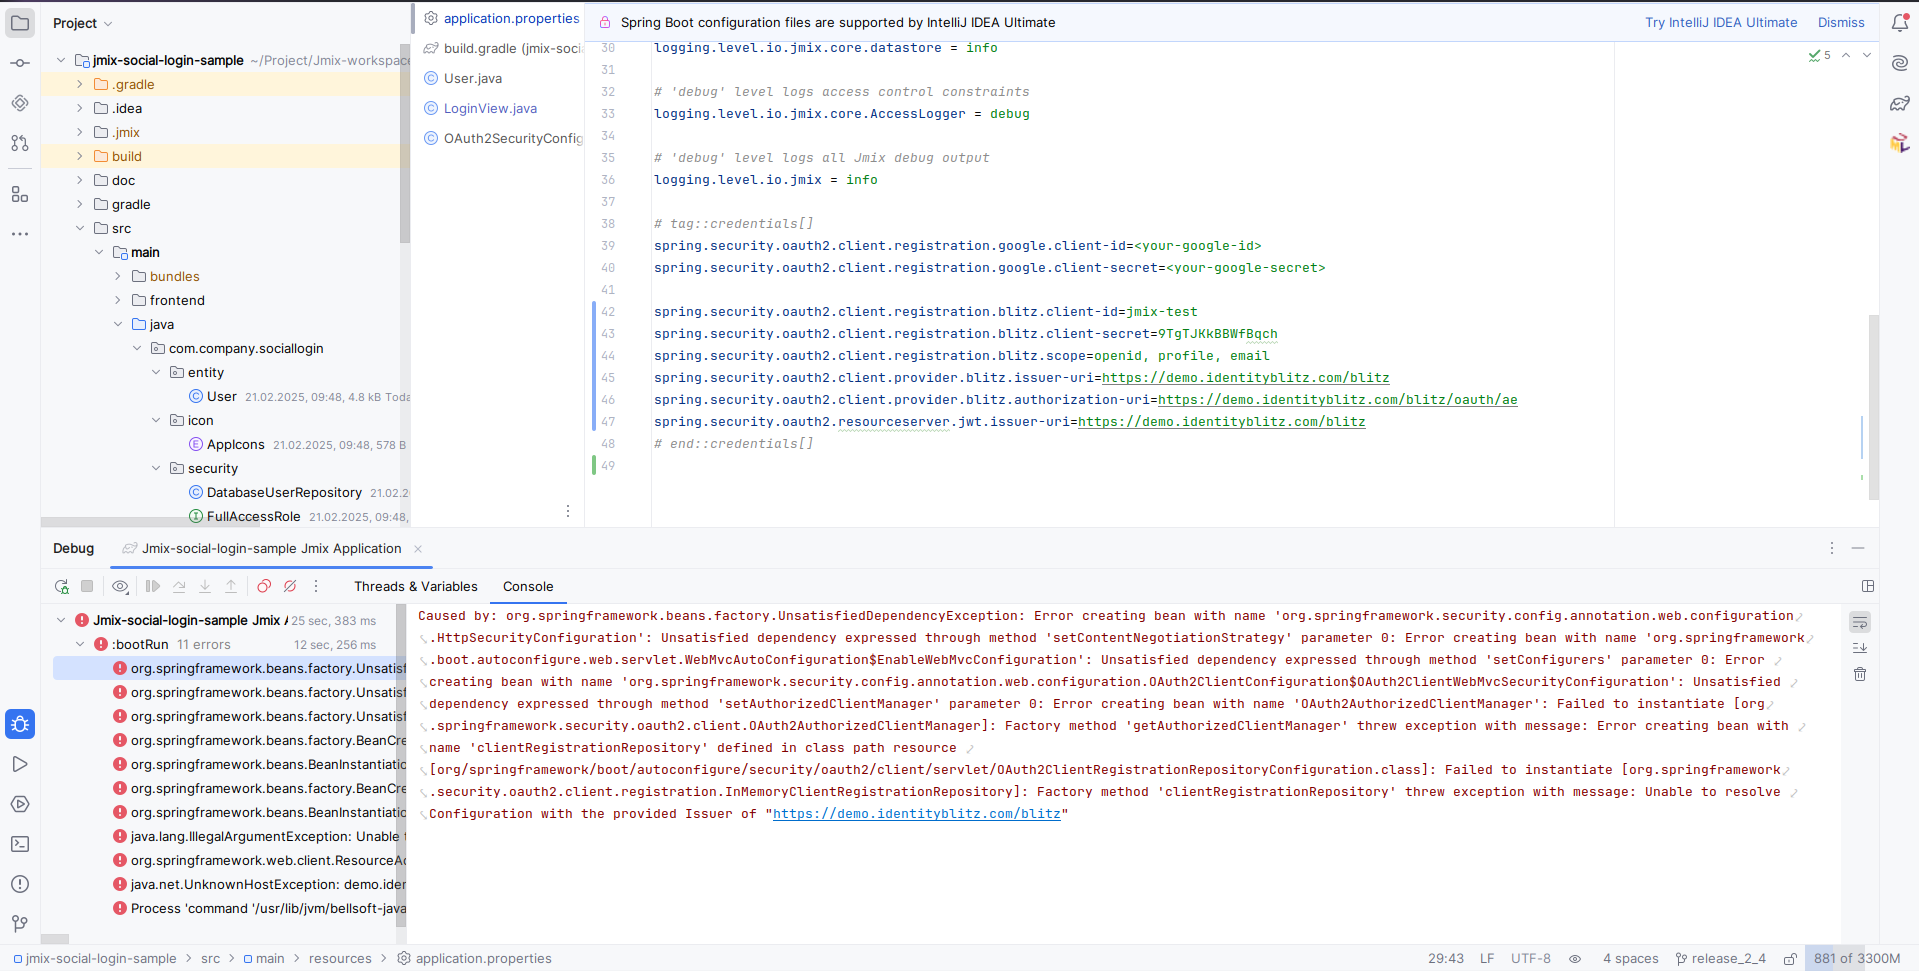The width and height of the screenshot is (1919, 971).
Task: Open the release_2_4 branch selector
Action: [x=1721, y=959]
